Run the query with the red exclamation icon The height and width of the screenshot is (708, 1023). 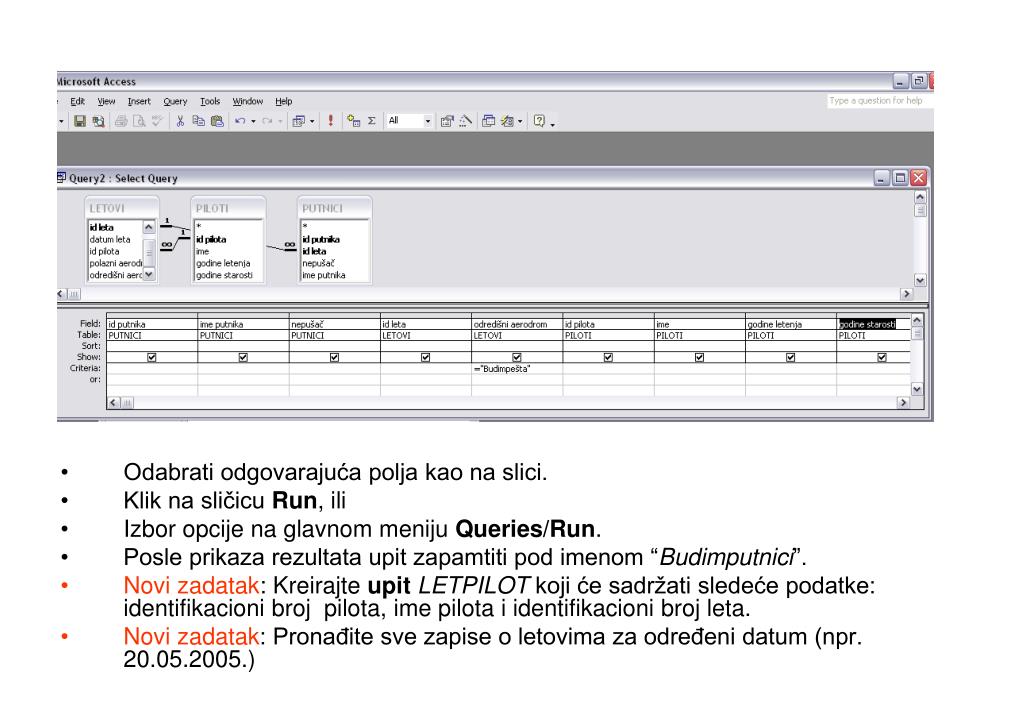coord(331,121)
